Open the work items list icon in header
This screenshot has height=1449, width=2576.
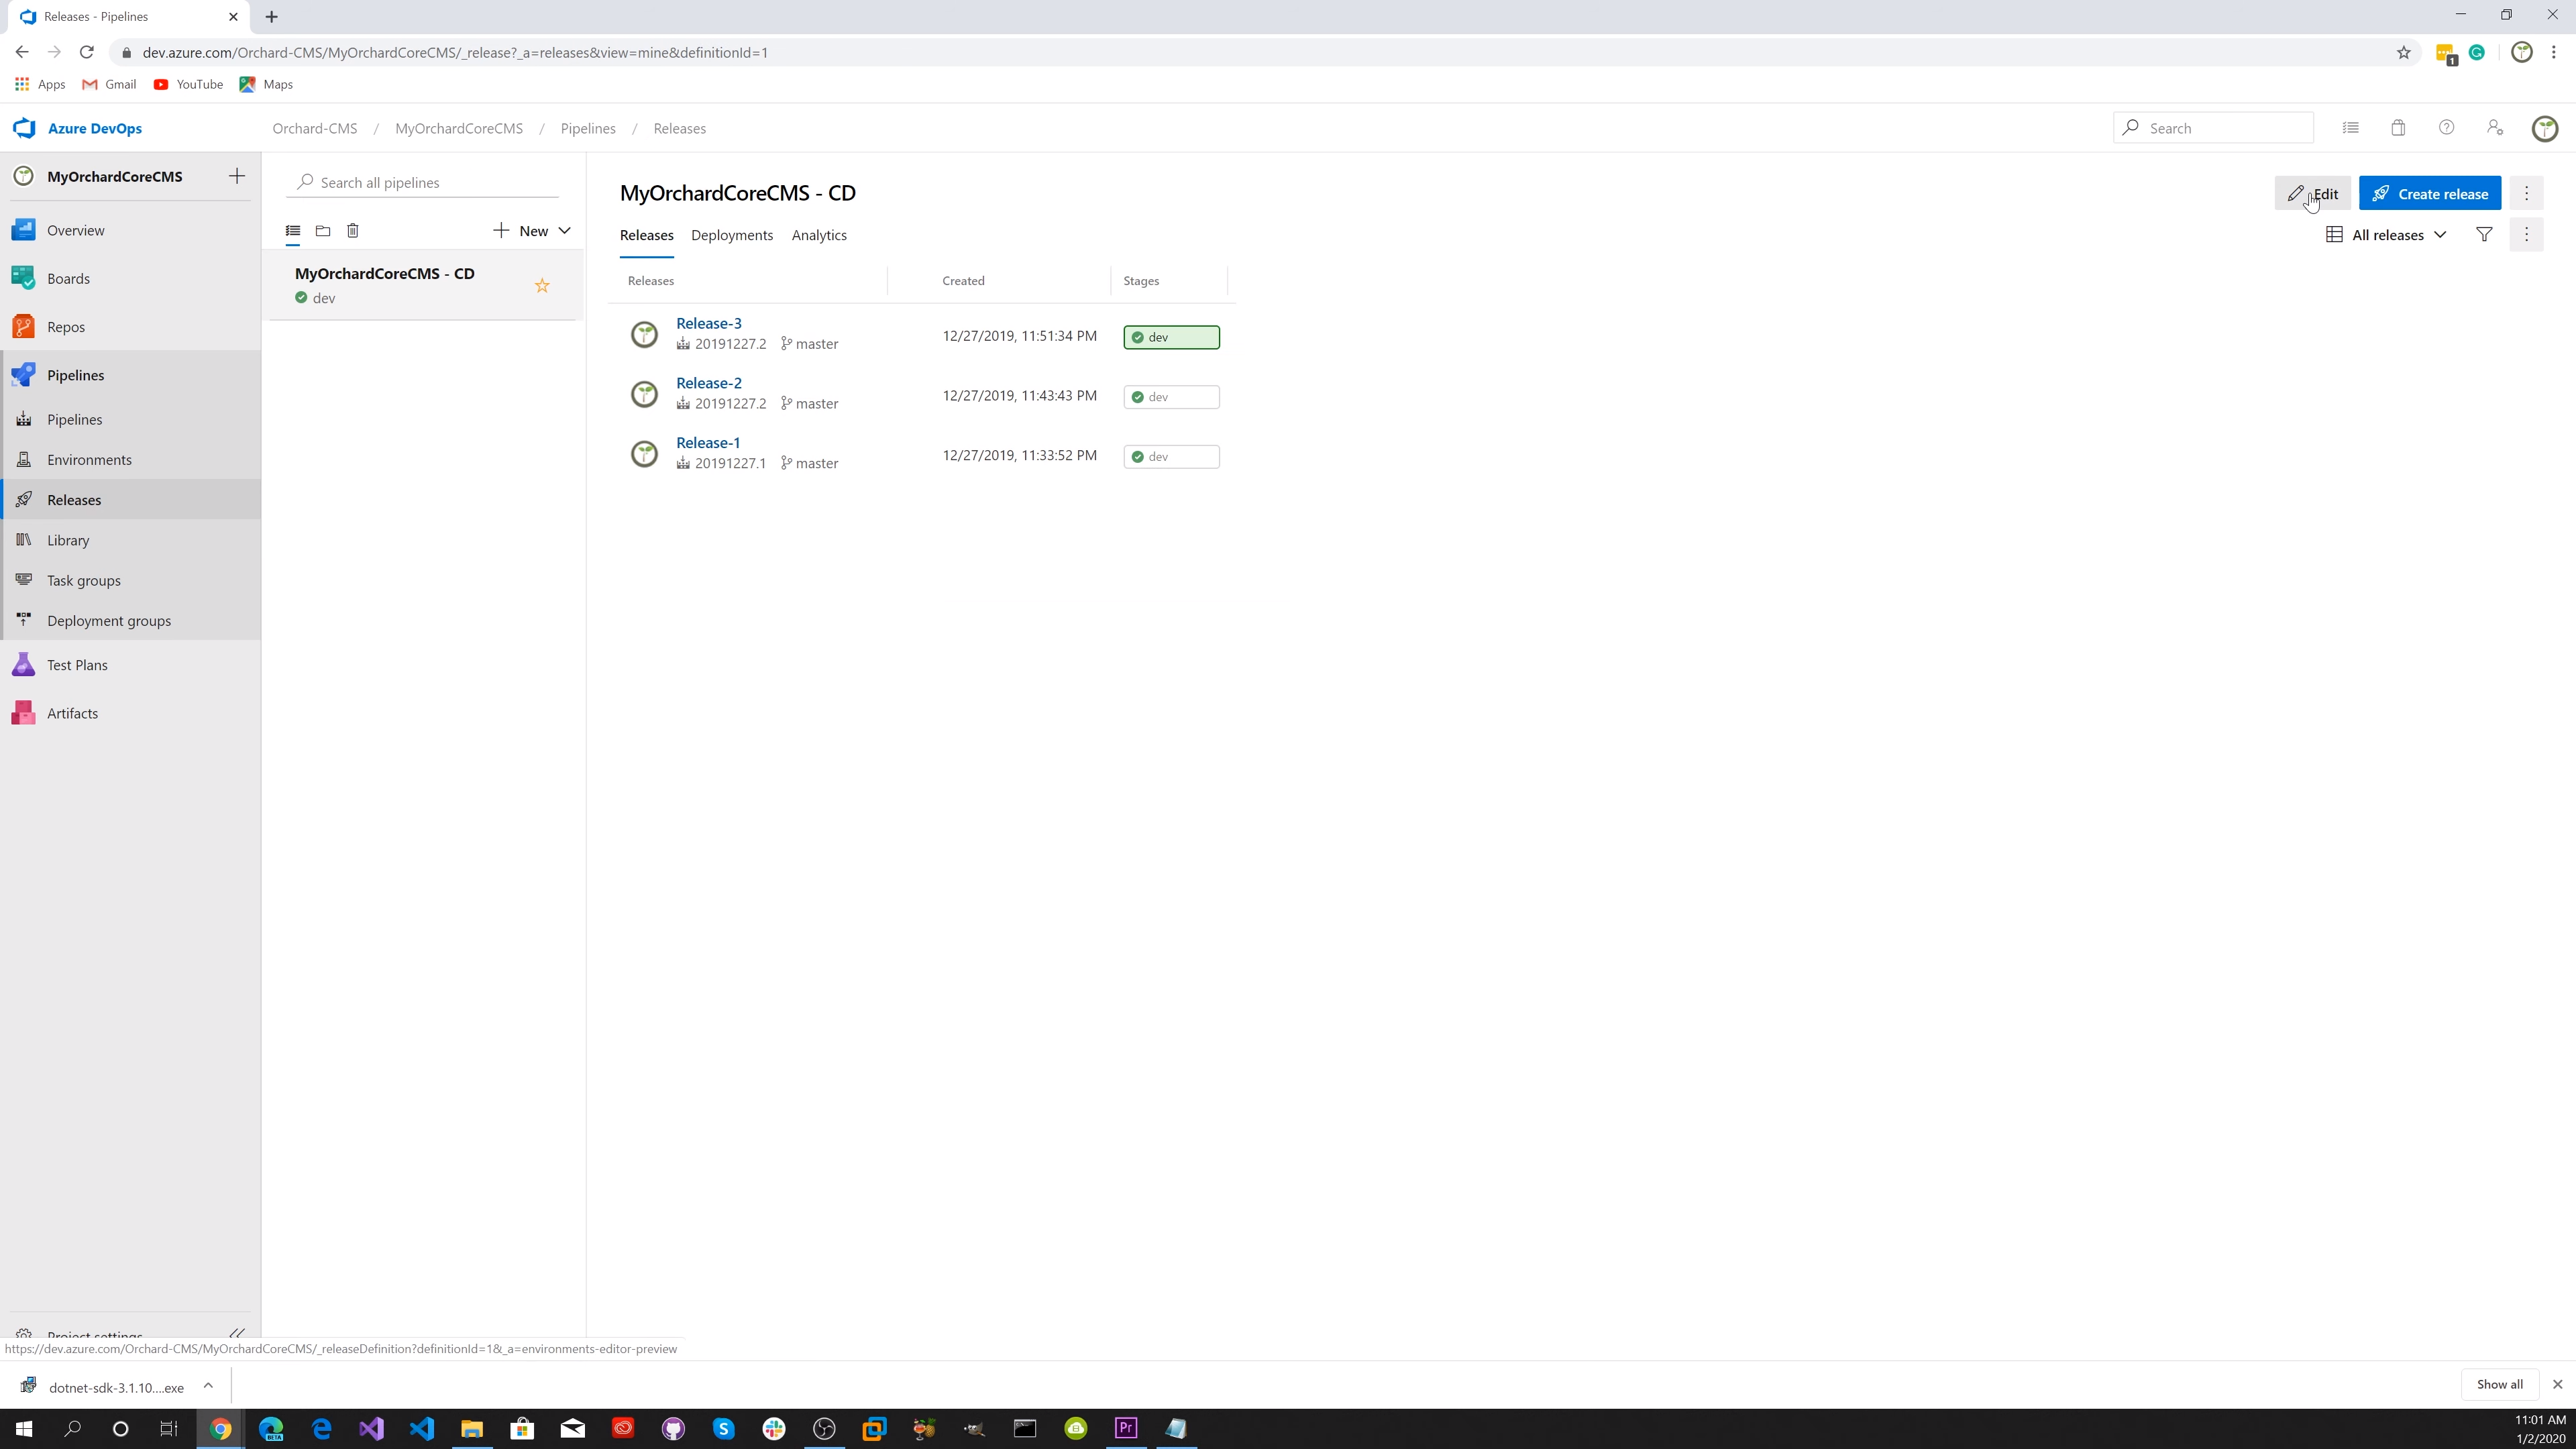[2350, 128]
